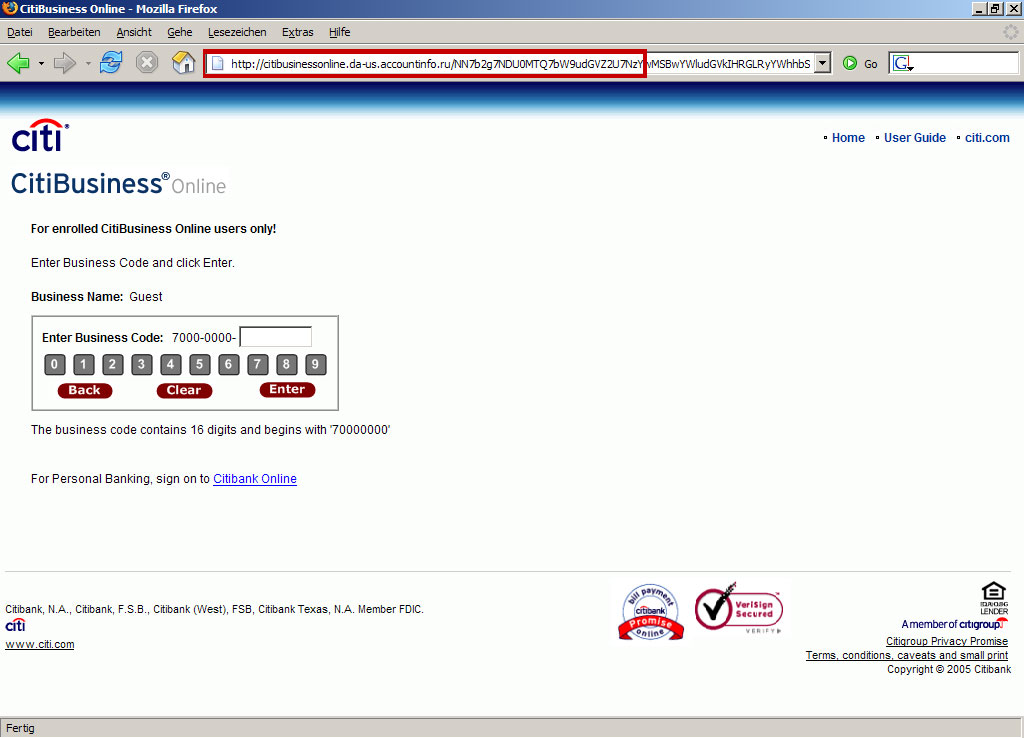
Task: Open the Ansicht menu
Action: click(x=134, y=32)
